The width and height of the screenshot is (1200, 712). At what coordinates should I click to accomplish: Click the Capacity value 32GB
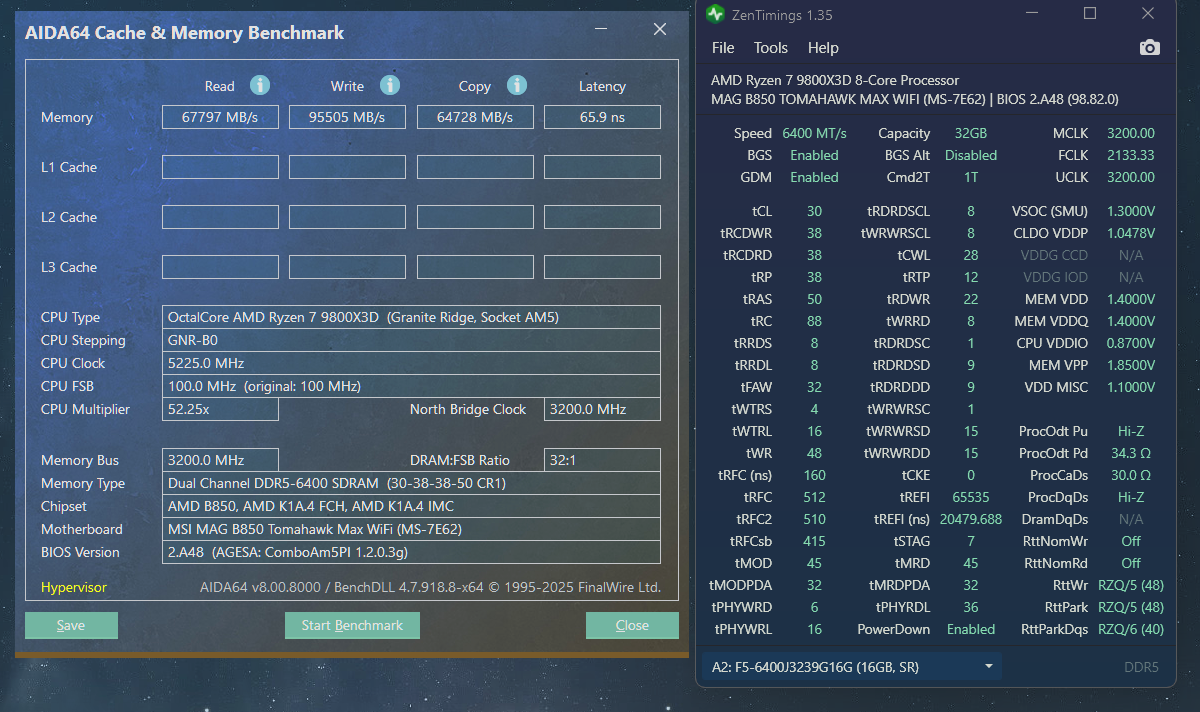point(970,133)
